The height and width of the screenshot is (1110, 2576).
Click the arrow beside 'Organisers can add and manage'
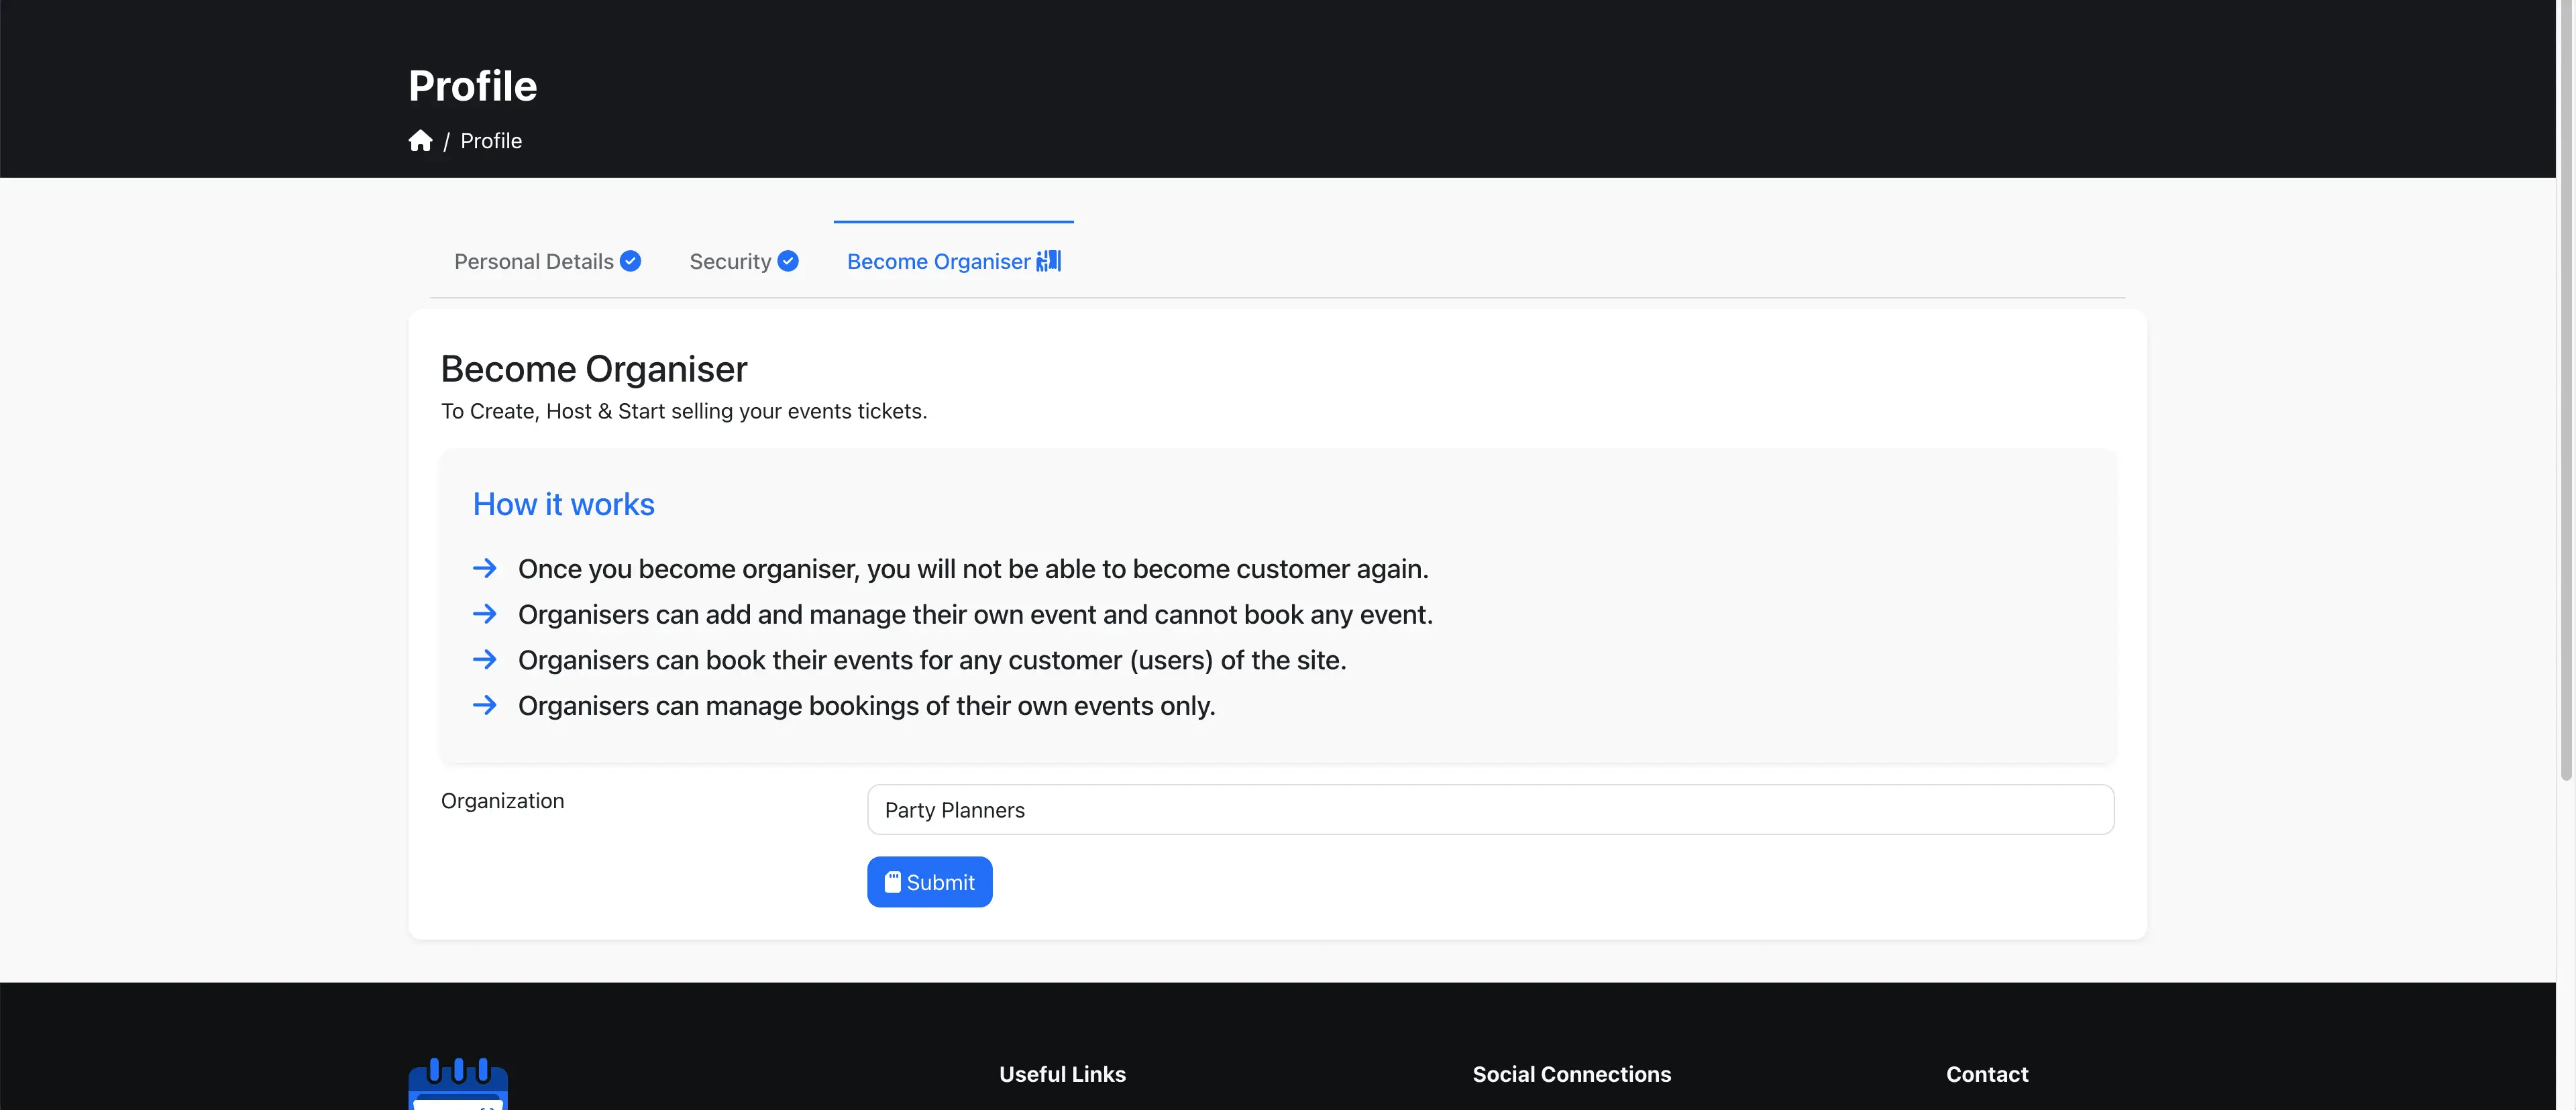point(485,614)
